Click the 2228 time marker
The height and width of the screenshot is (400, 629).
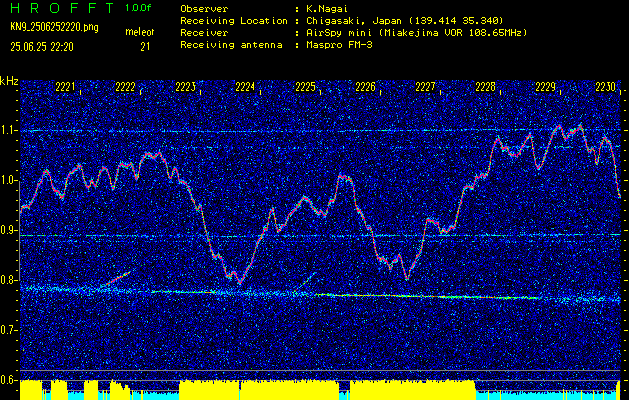(x=485, y=87)
